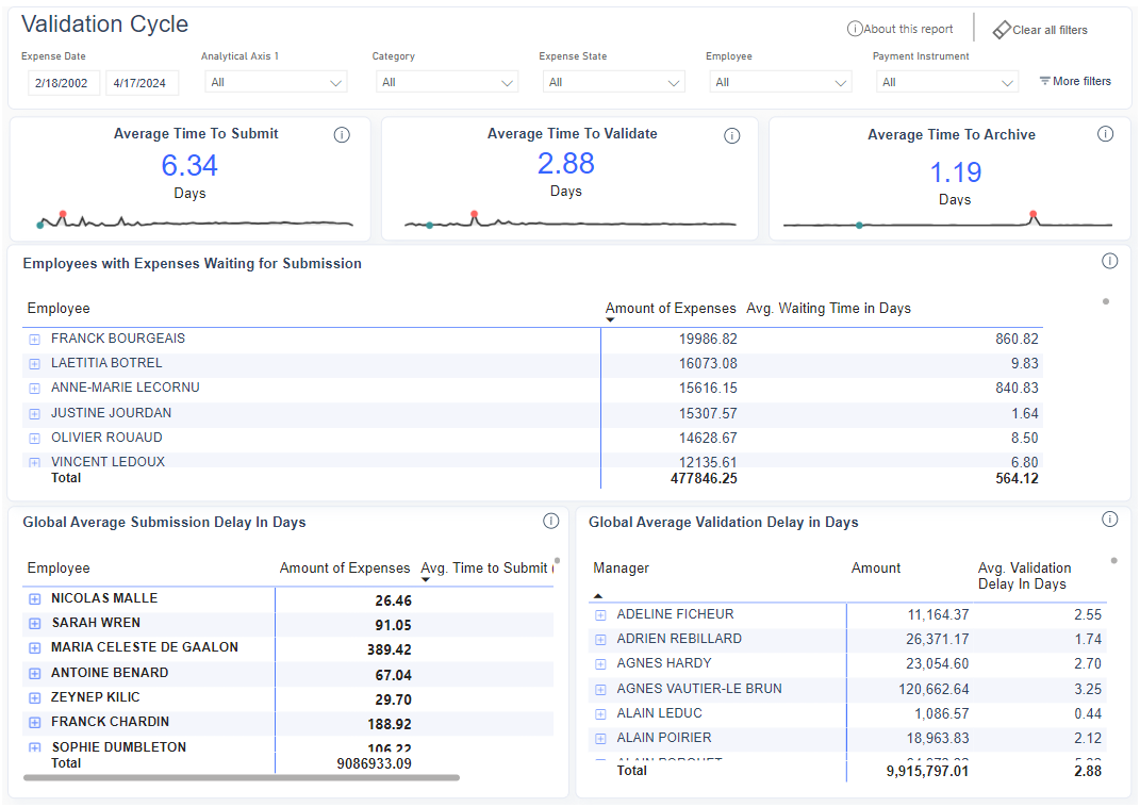Image resolution: width=1140 pixels, height=807 pixels.
Task: Sort by Avg. Validation Delay In Days column
Action: pos(1023,576)
